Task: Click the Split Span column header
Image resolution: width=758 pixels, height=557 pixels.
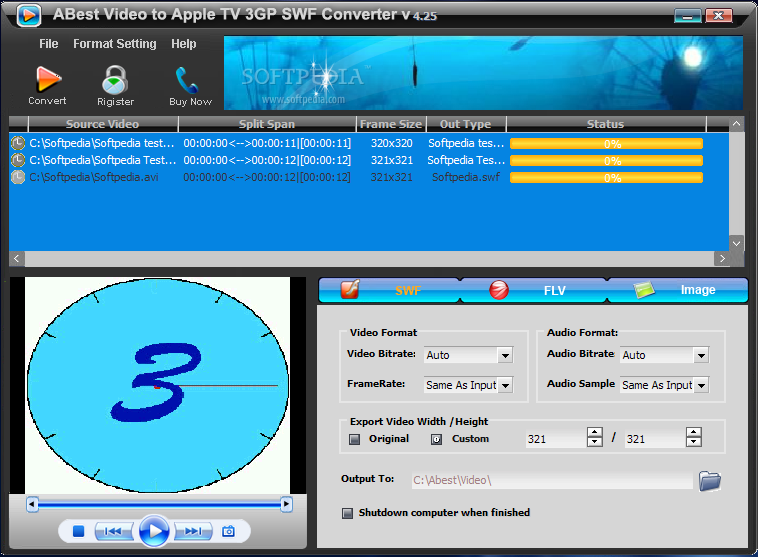Action: click(x=267, y=124)
